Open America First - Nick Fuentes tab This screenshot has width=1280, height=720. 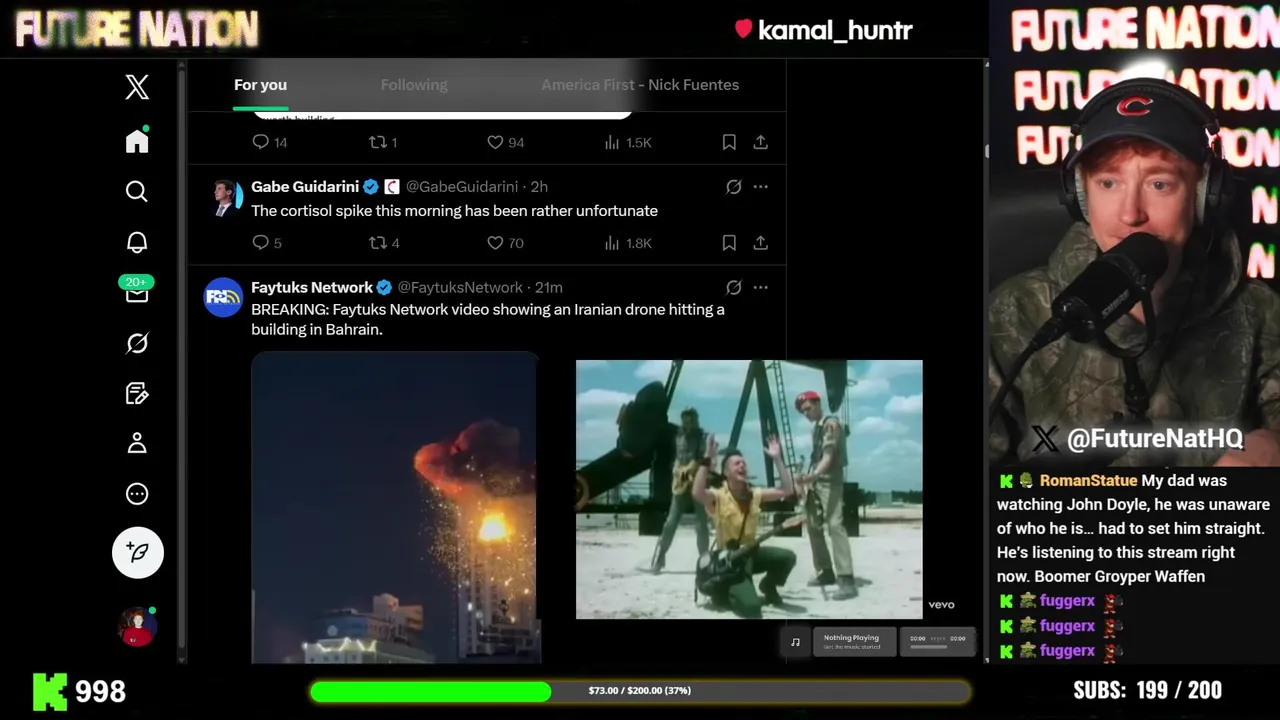click(640, 85)
